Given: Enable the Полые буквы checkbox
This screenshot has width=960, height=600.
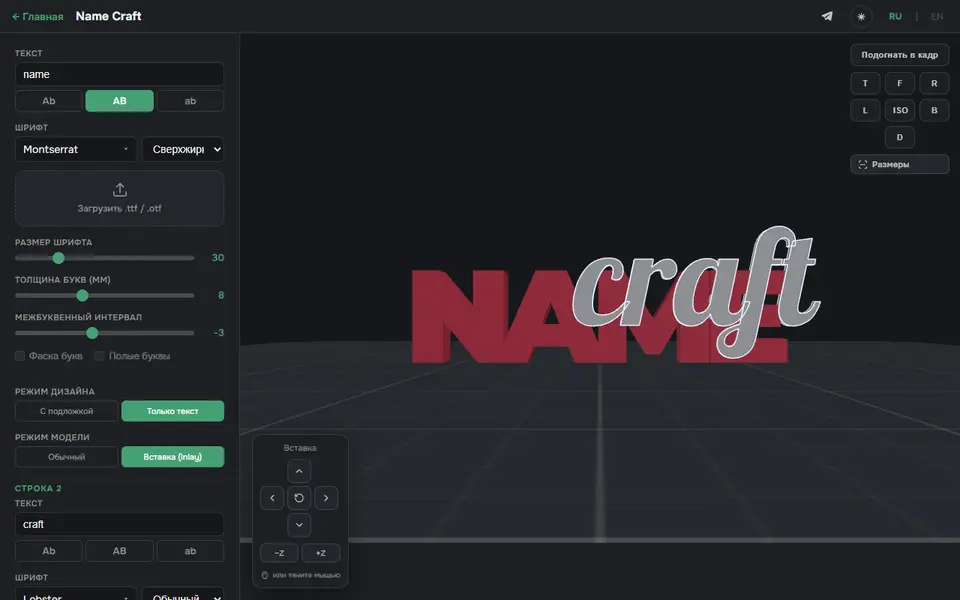Looking at the screenshot, I should (99, 356).
